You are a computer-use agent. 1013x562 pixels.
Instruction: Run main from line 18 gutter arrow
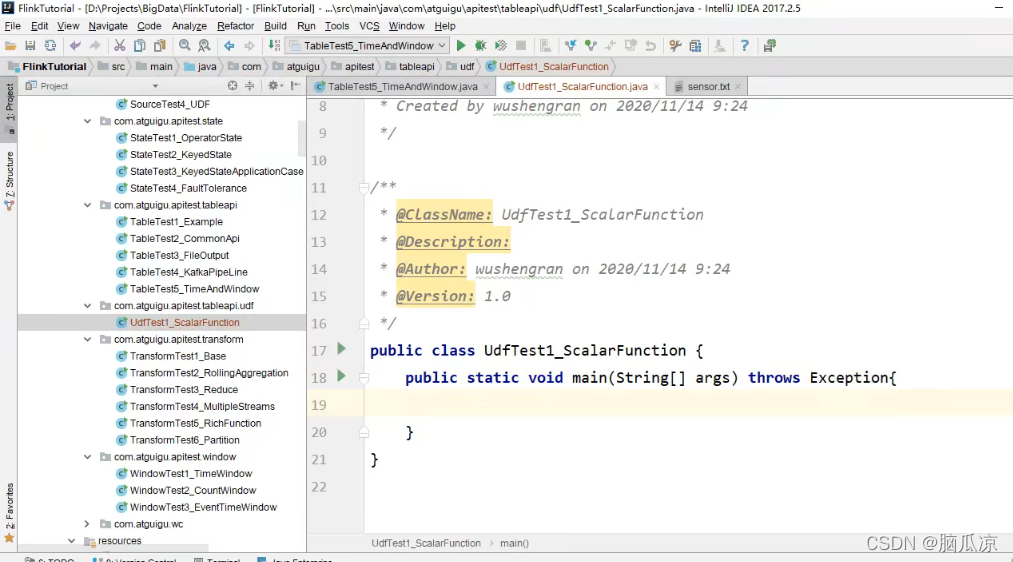point(342,377)
